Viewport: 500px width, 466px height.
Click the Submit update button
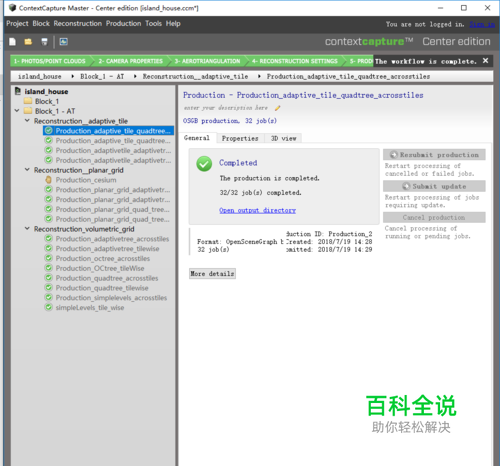pyautogui.click(x=434, y=186)
